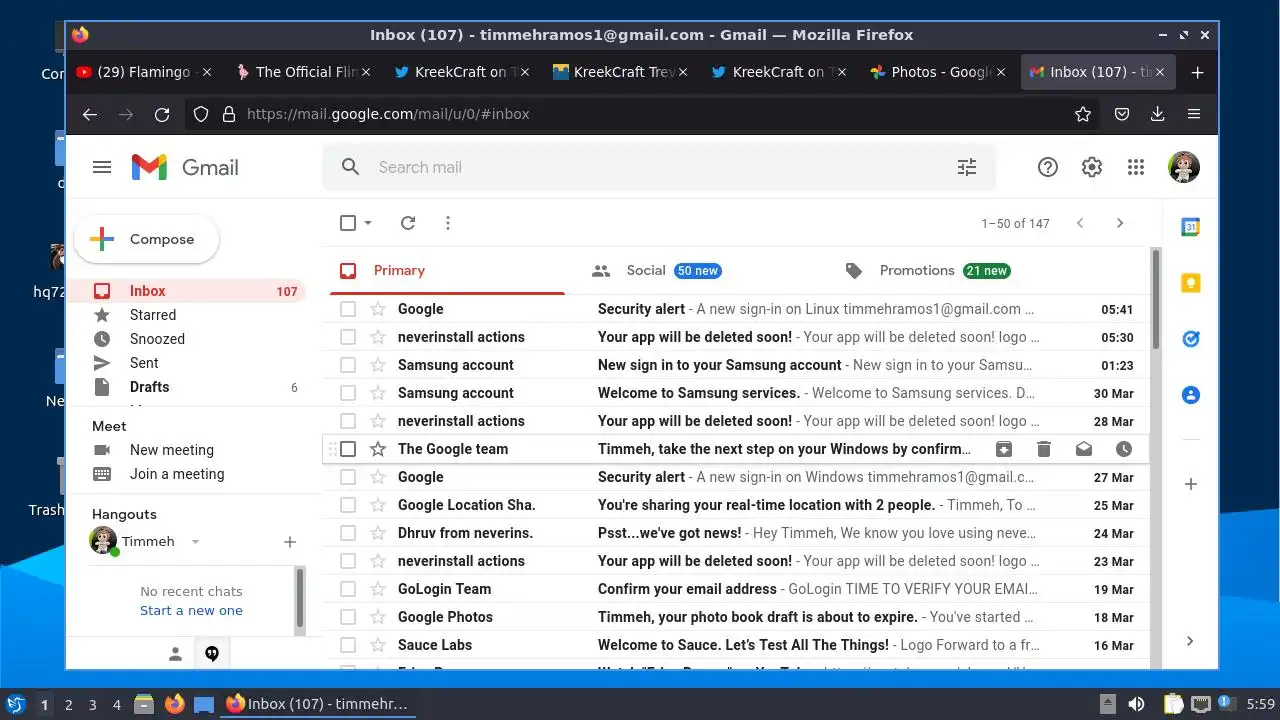Open Hangouts contacts person icon
This screenshot has width=1280, height=720.
[175, 654]
